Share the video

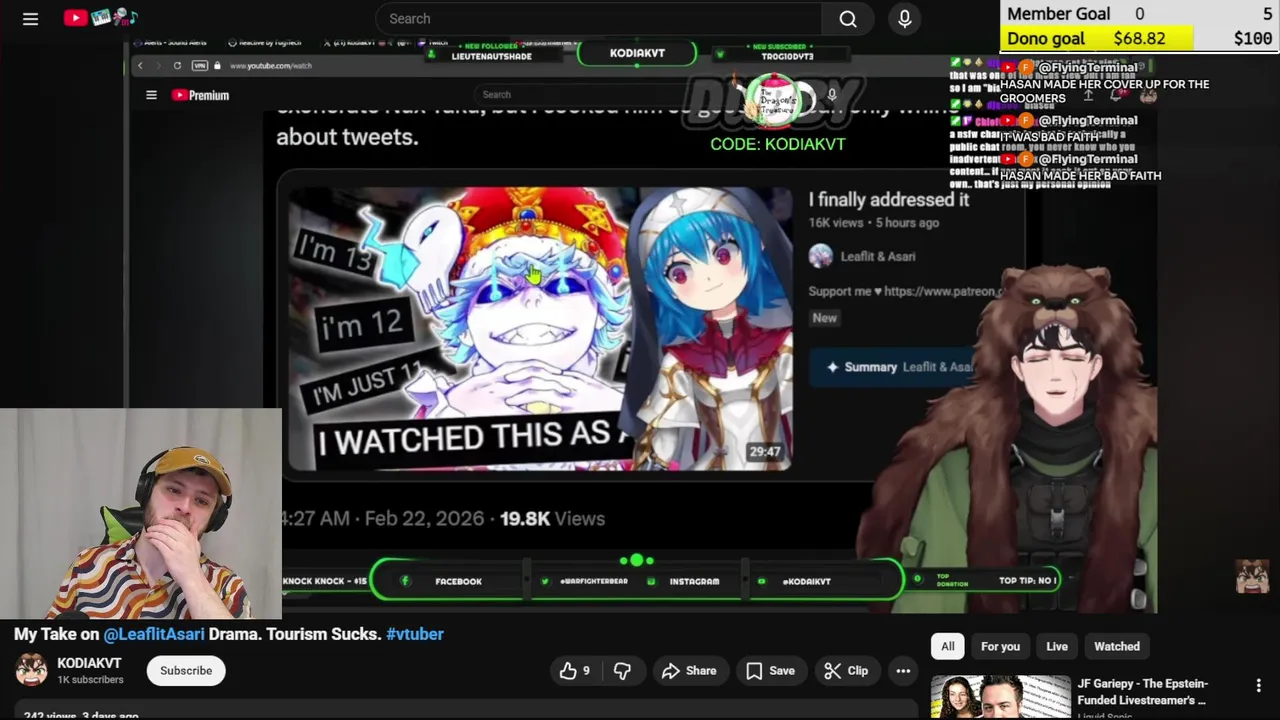click(689, 671)
